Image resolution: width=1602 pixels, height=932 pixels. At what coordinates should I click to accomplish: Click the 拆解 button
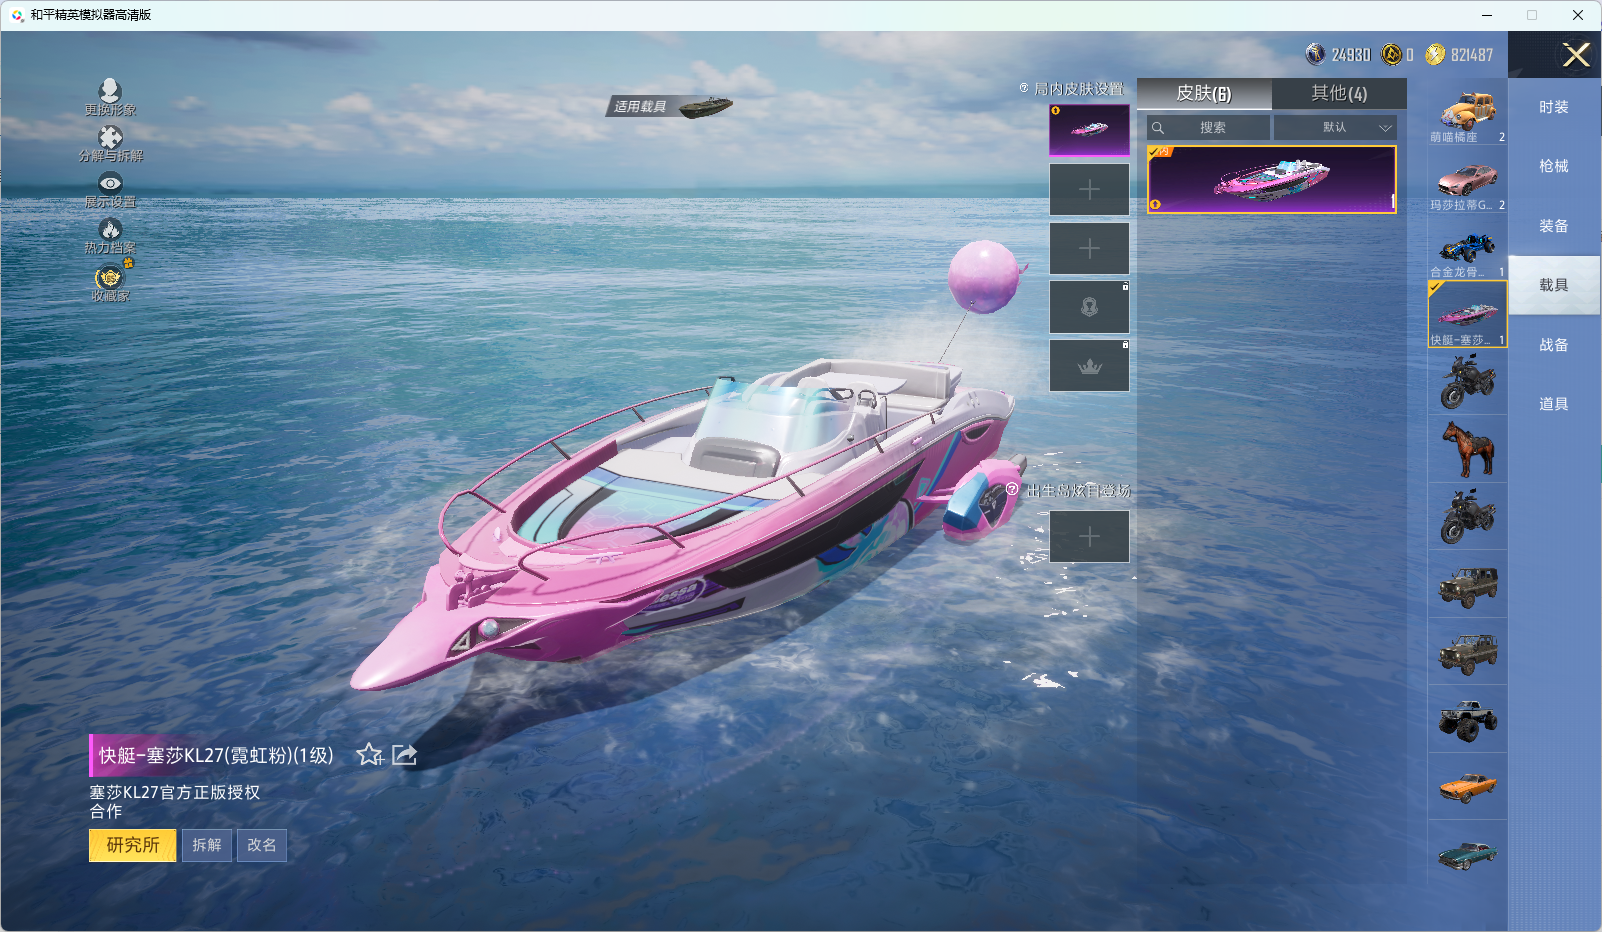point(207,845)
